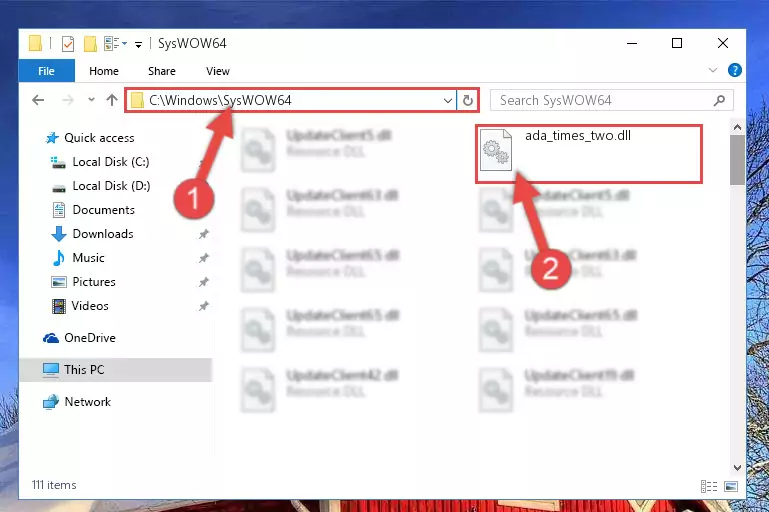
Task: Click the OneDrive cloud icon
Action: tap(51, 338)
